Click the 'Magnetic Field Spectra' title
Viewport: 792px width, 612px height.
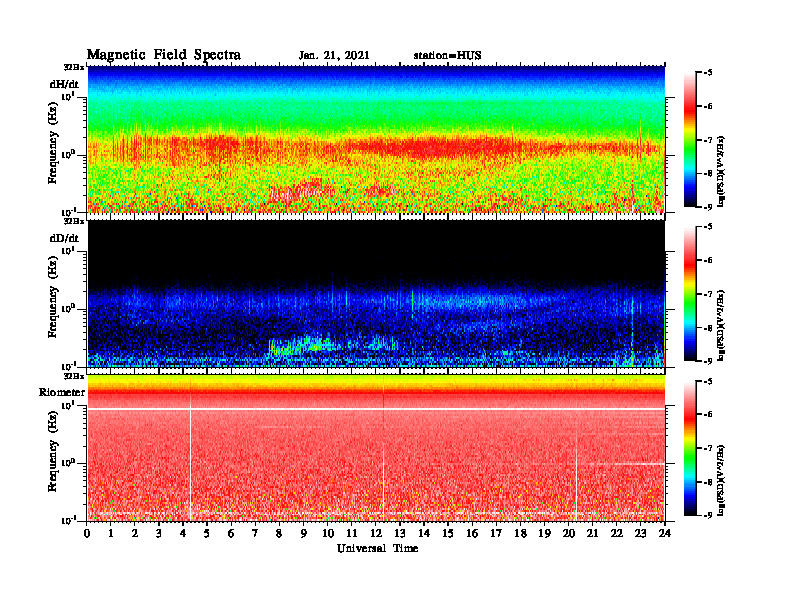pyautogui.click(x=164, y=55)
